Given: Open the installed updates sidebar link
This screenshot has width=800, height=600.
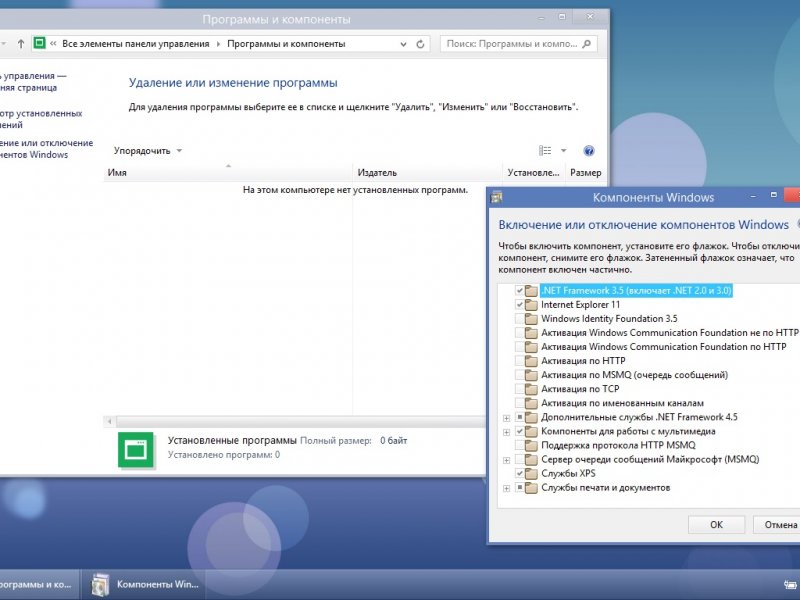Looking at the screenshot, I should [40, 119].
